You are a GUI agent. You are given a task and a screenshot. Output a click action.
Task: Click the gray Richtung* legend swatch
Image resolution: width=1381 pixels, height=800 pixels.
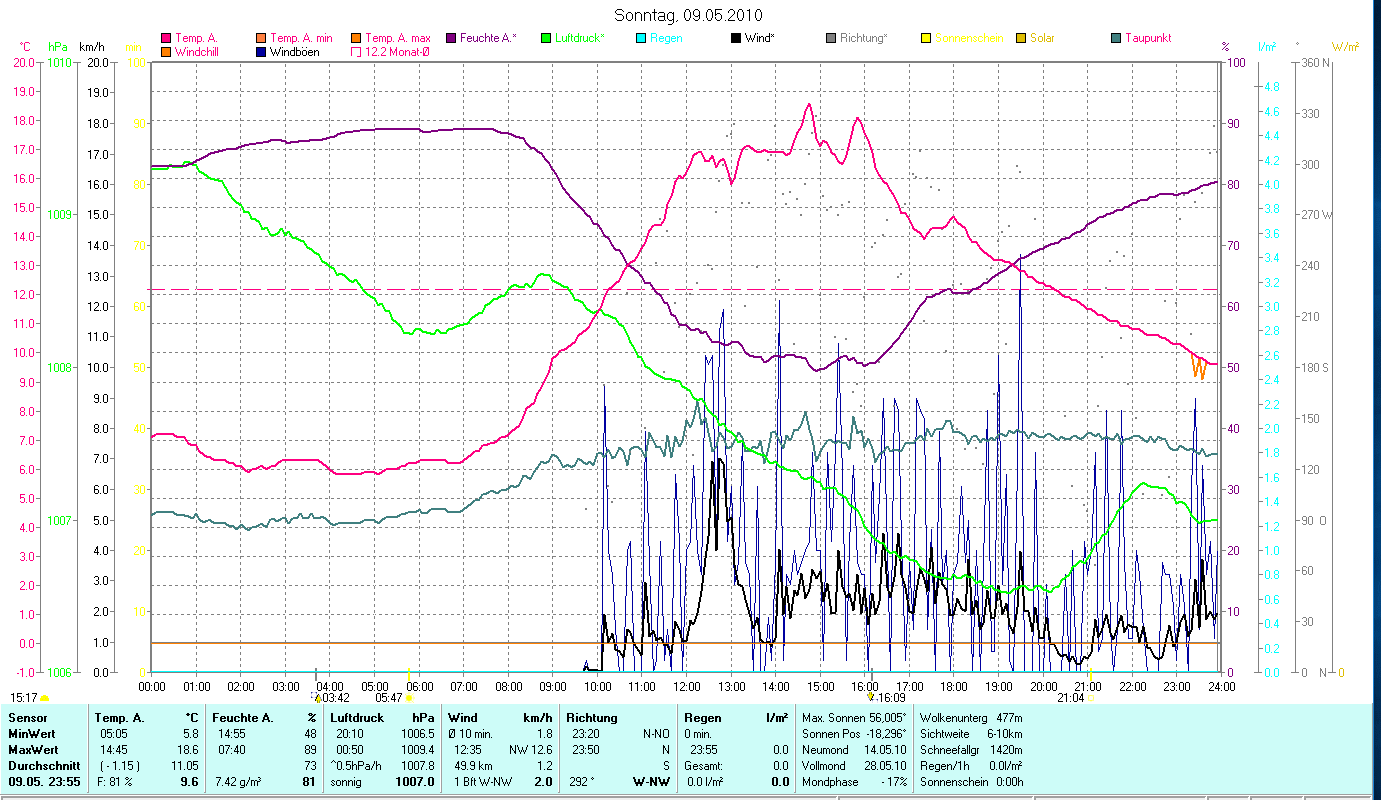point(831,38)
